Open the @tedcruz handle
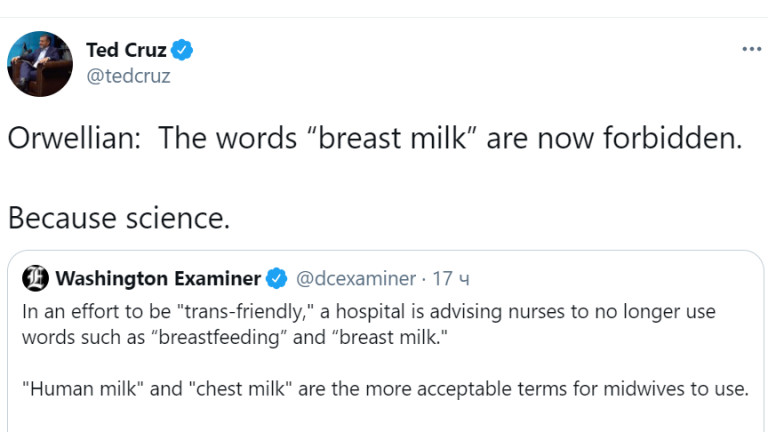Image resolution: width=768 pixels, height=432 pixels. point(128,76)
